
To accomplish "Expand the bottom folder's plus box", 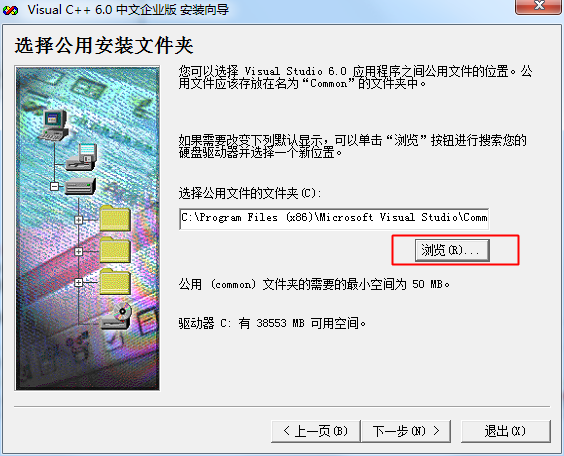I will click(78, 283).
